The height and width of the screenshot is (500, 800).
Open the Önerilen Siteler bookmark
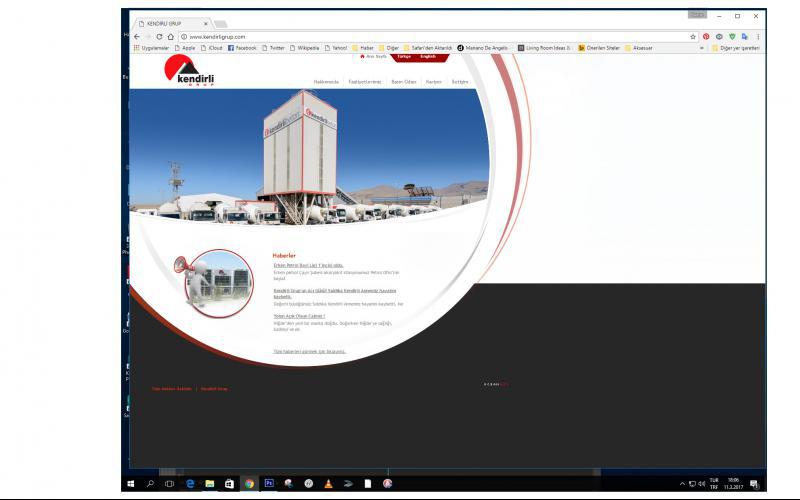pyautogui.click(x=599, y=48)
